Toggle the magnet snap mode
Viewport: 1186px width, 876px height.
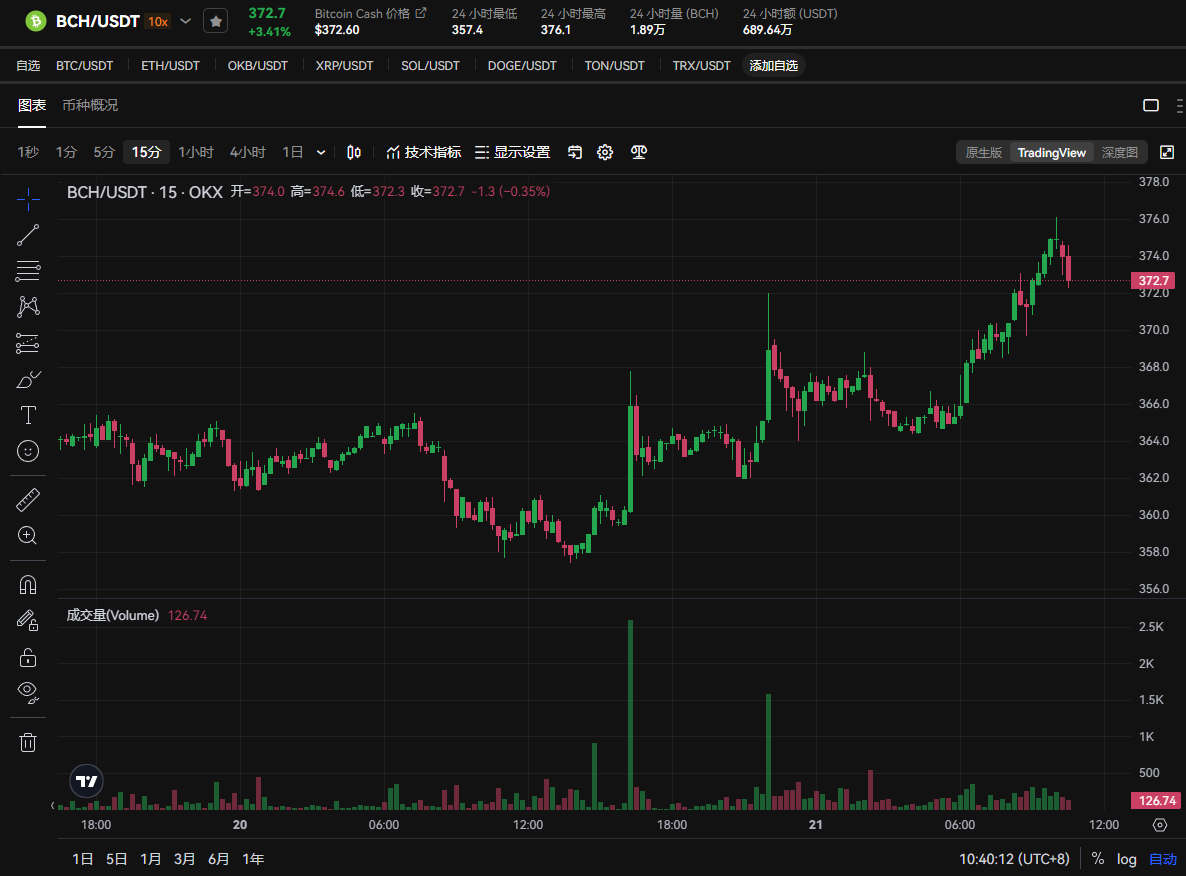[x=28, y=585]
